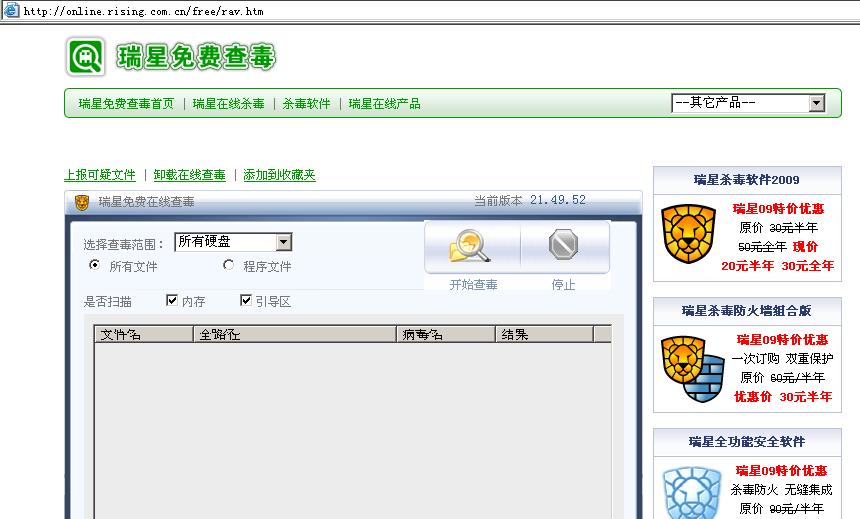Toggle the 引导区 scan checkbox
Screen dimensions: 860x519
click(x=246, y=300)
